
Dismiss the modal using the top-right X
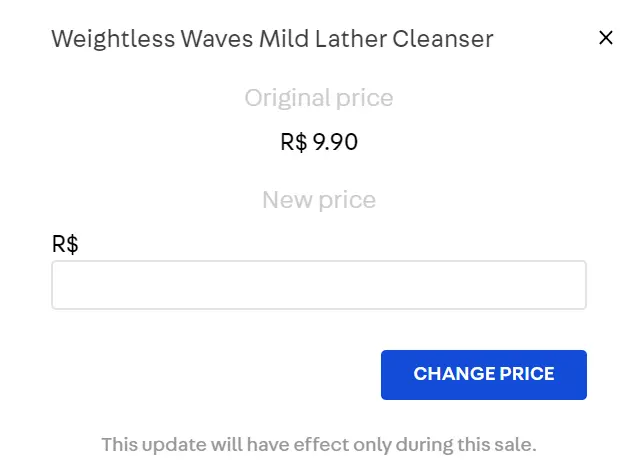605,38
